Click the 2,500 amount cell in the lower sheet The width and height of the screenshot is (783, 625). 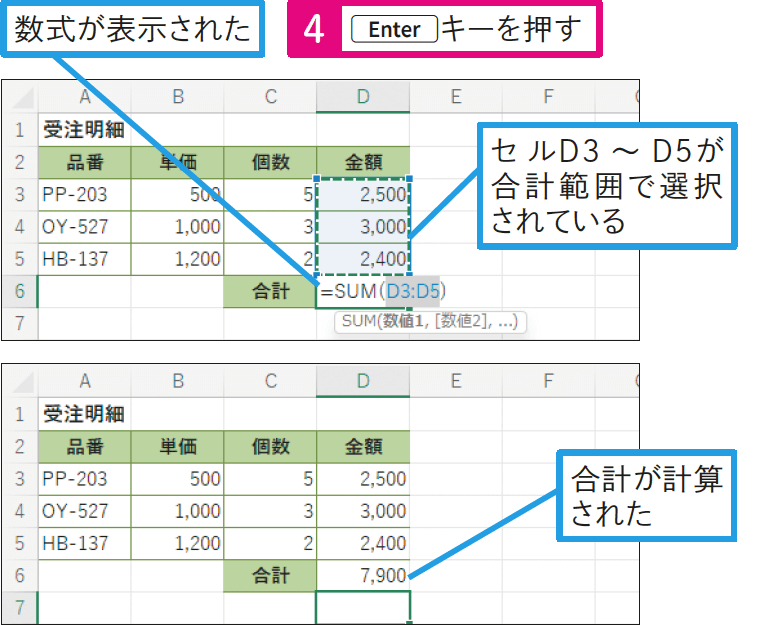click(363, 479)
